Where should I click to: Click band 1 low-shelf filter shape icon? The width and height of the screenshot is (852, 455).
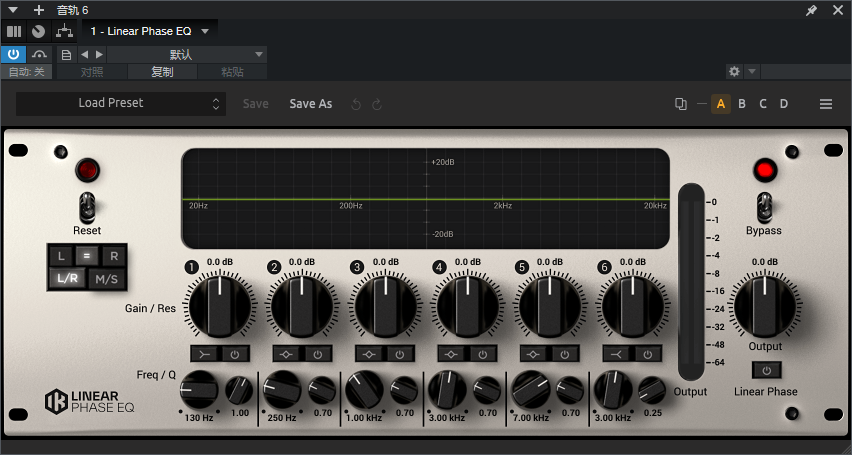click(205, 354)
